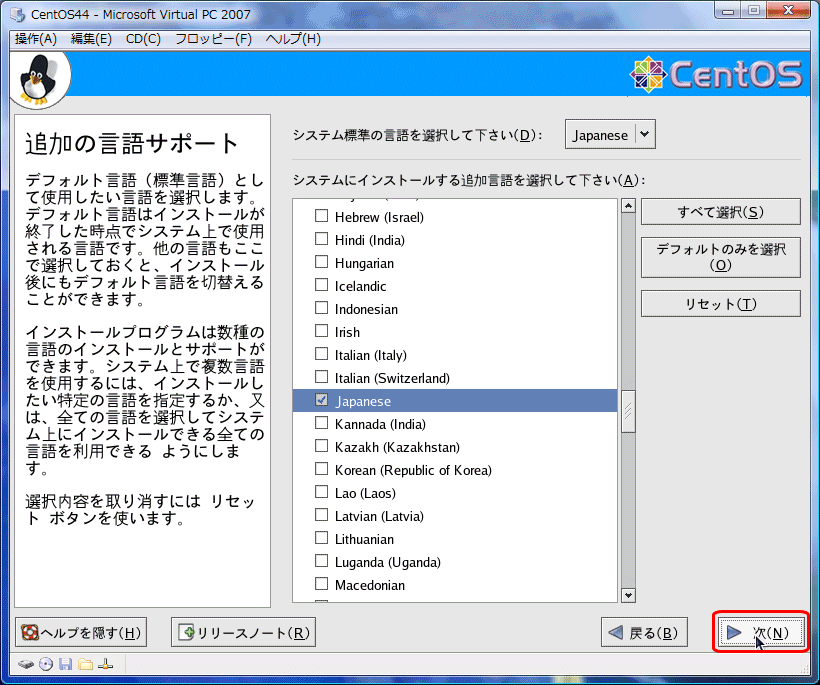Tick the Hebrew (Israel) checkbox
This screenshot has width=820, height=685.
[x=322, y=215]
